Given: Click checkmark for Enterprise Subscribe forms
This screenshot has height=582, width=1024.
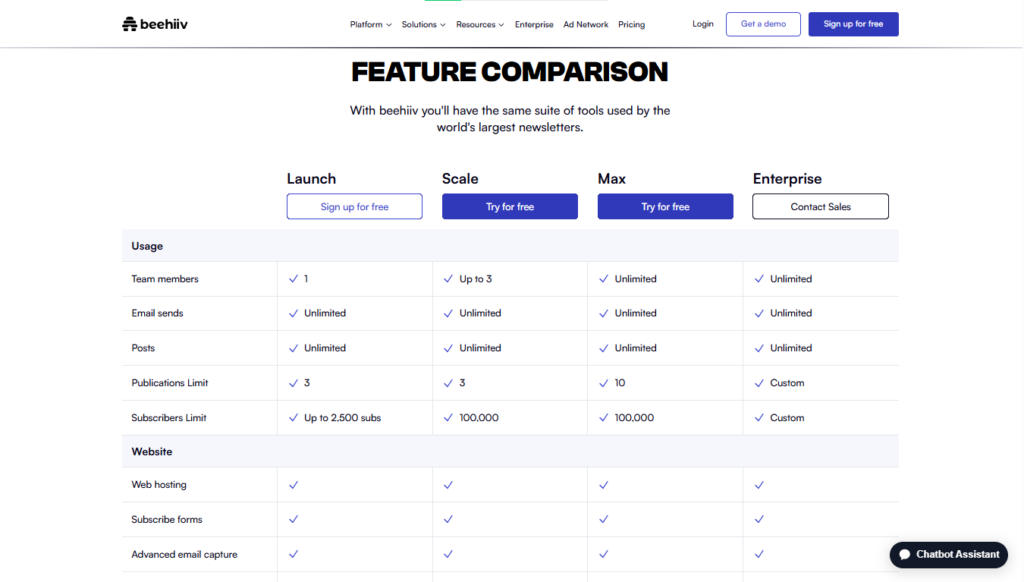Looking at the screenshot, I should tap(759, 519).
